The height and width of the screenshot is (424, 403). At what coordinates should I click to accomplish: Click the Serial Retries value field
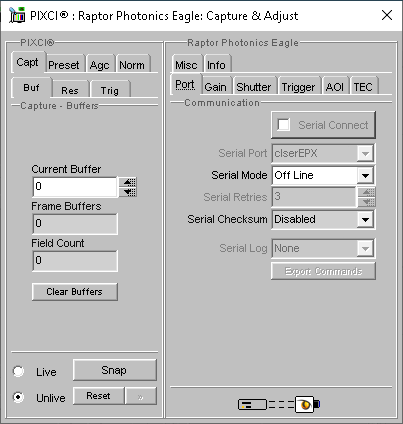[314, 197]
